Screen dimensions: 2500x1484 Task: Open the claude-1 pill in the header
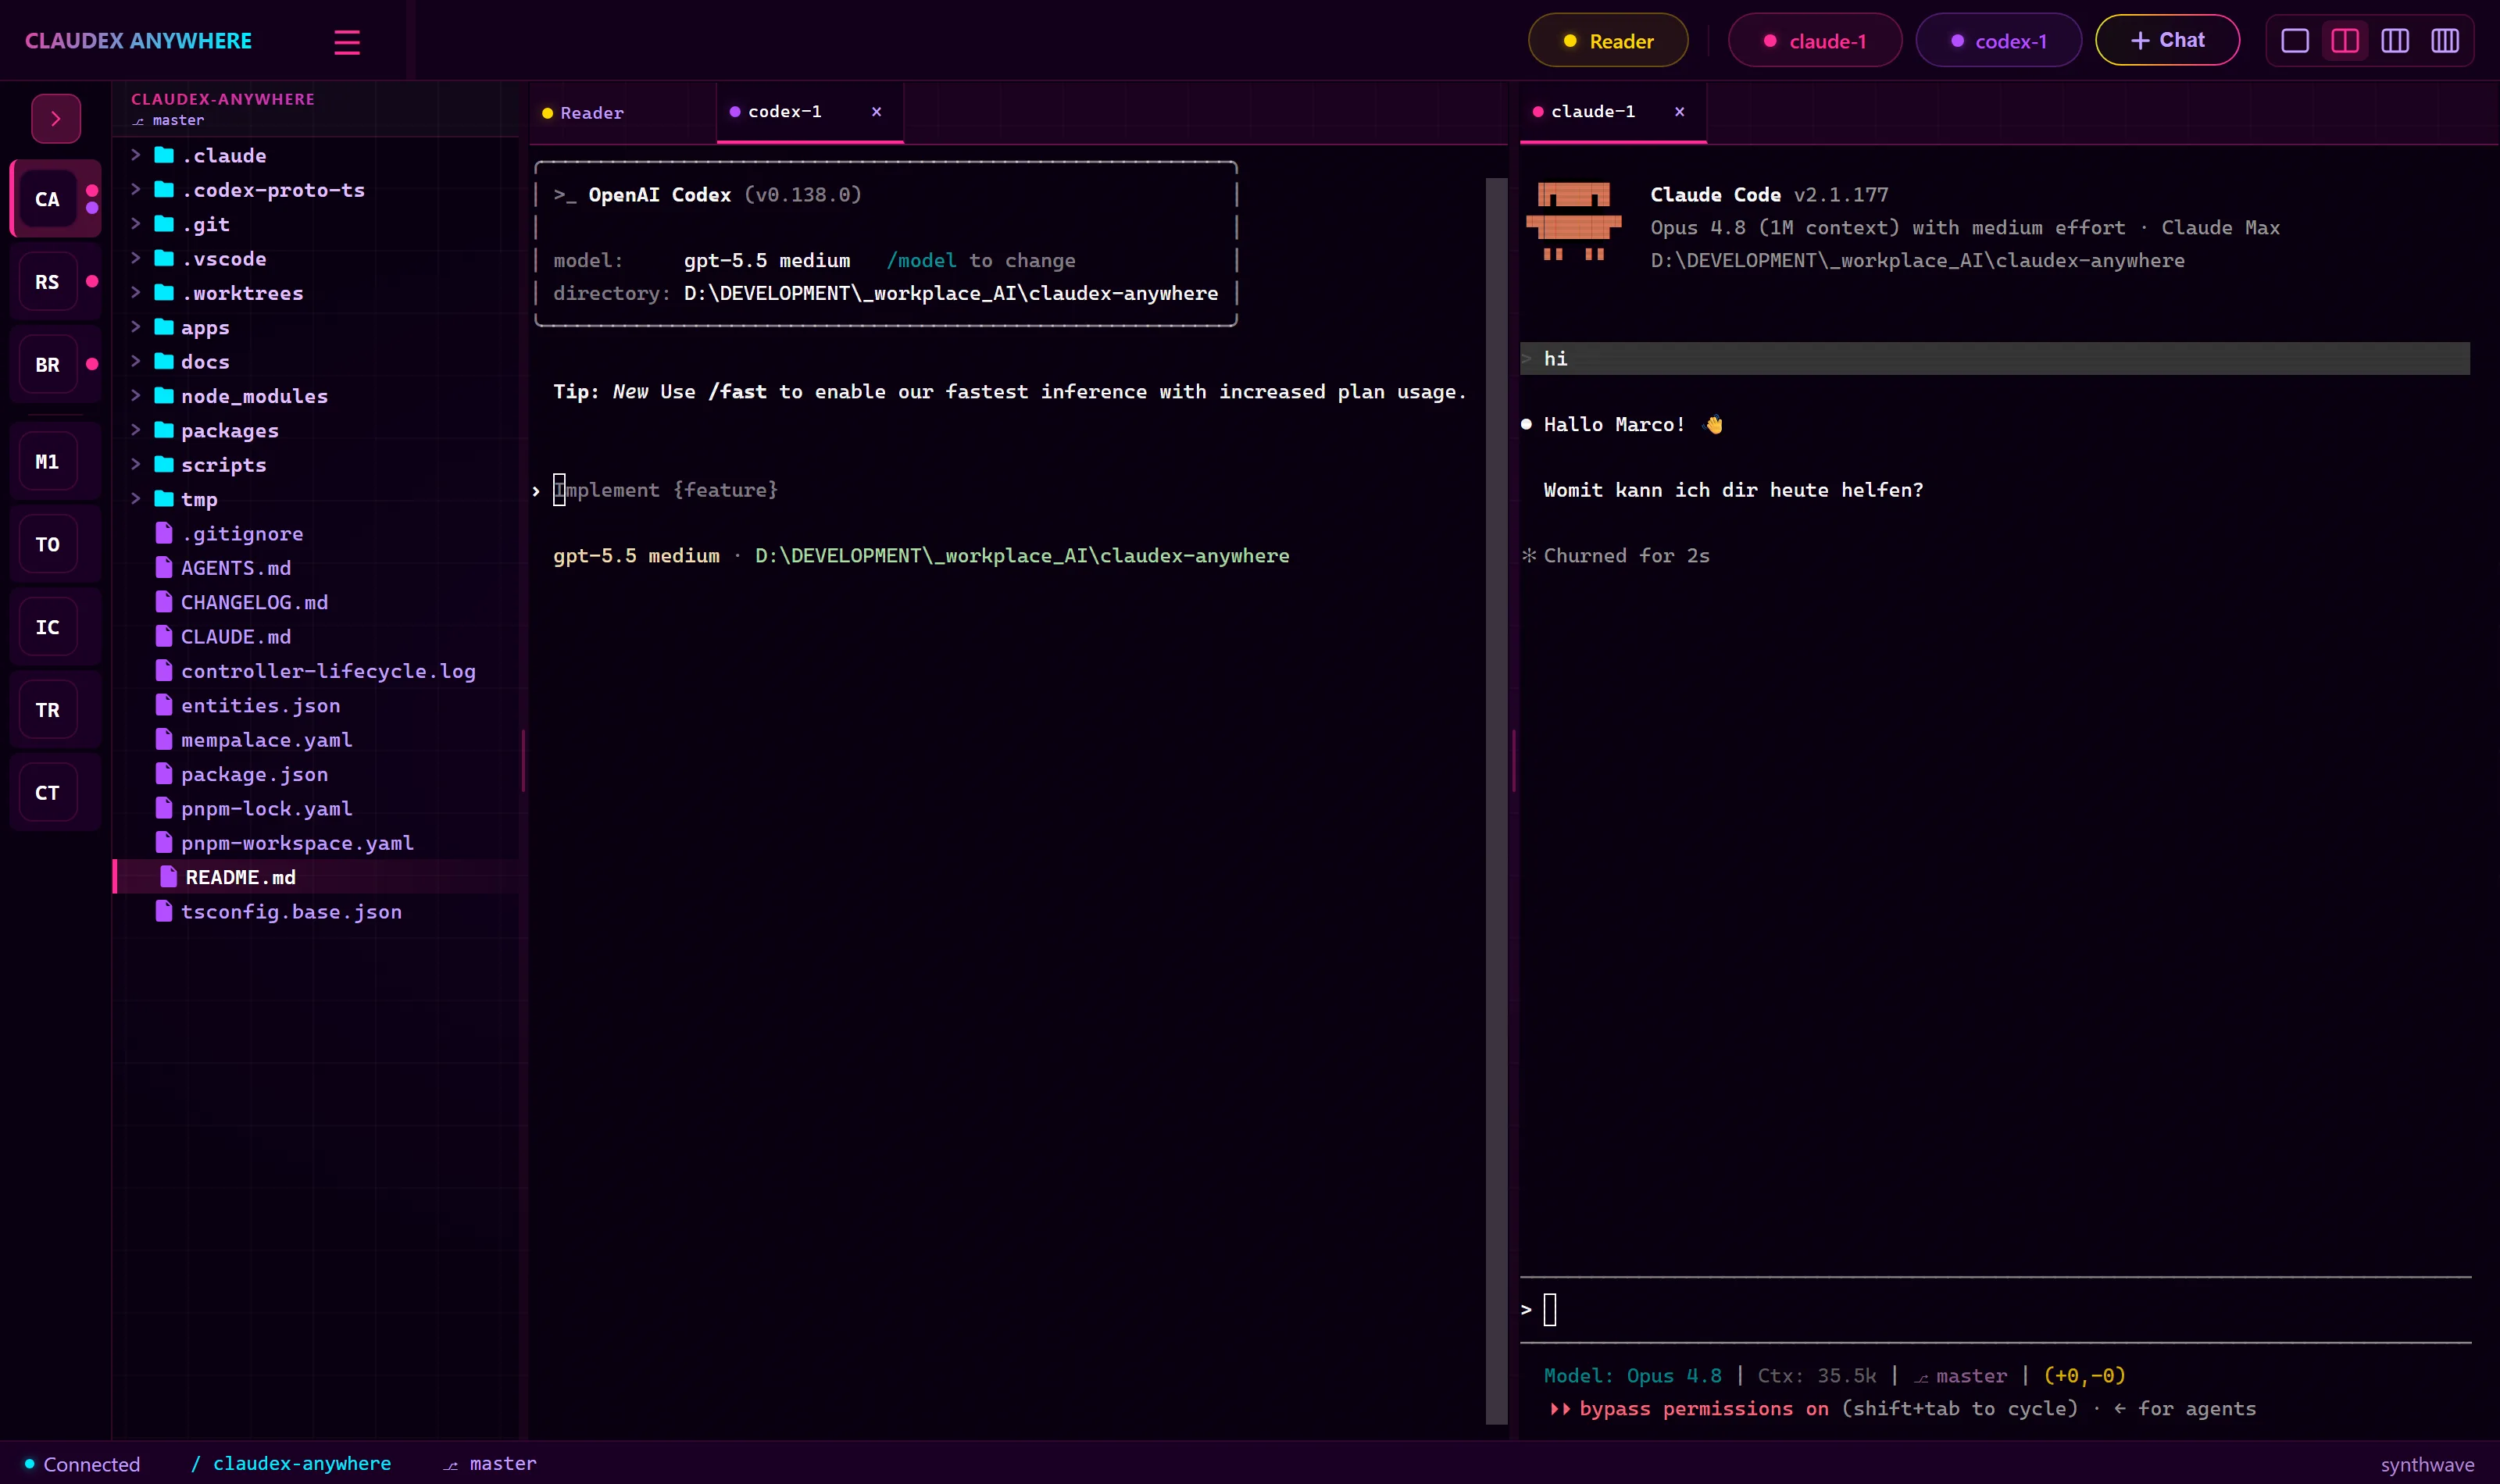(1814, 41)
